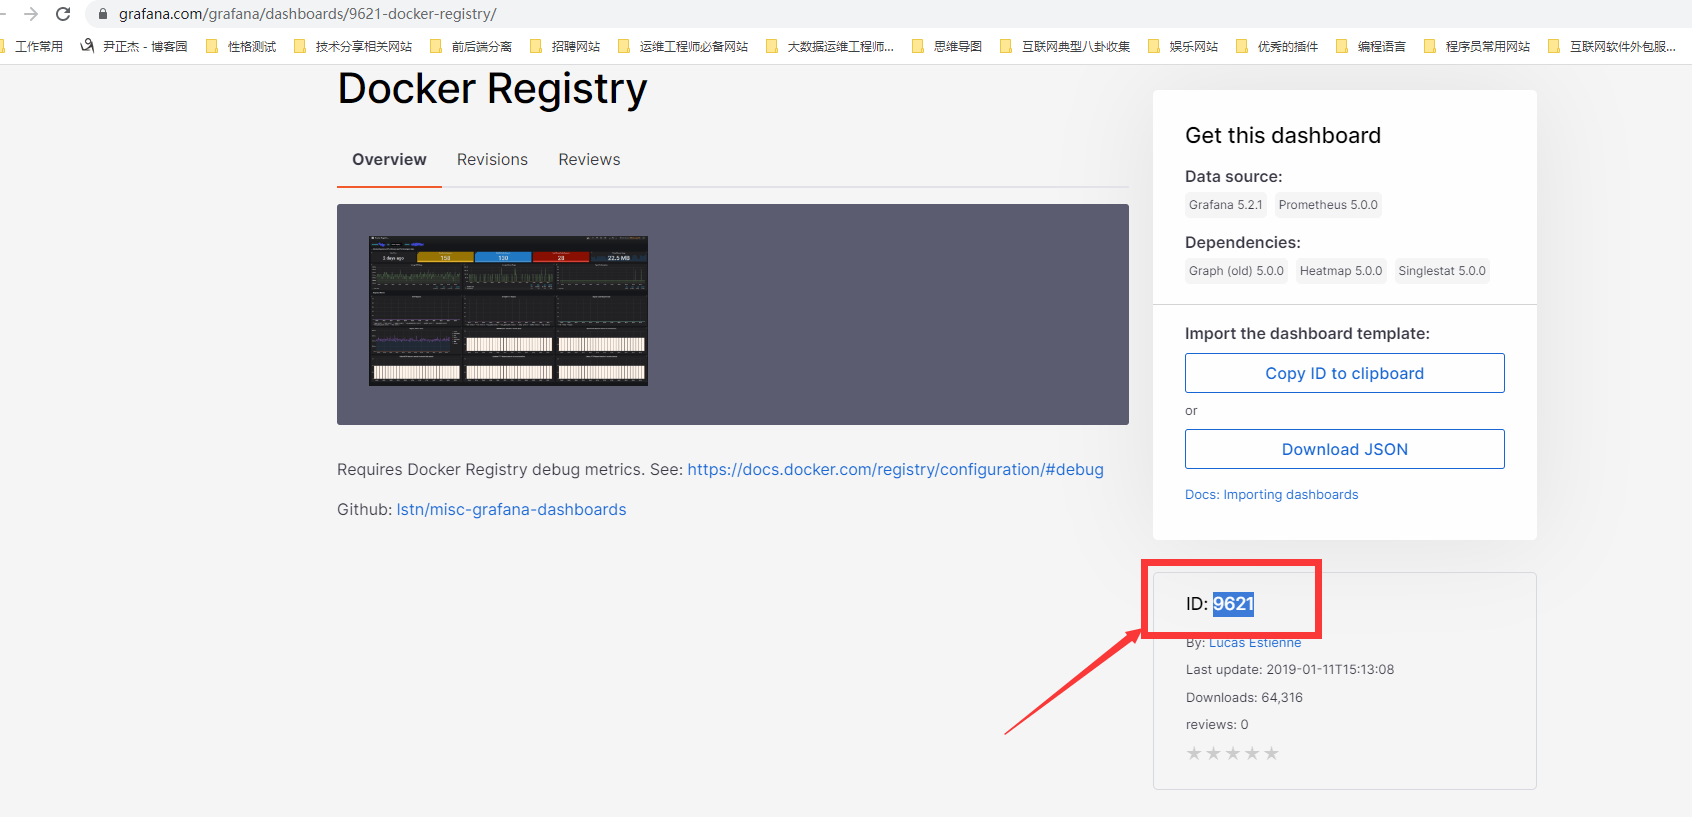1692x817 pixels.
Task: Open 尹正杰 - 博客园 bookmark
Action: [134, 46]
